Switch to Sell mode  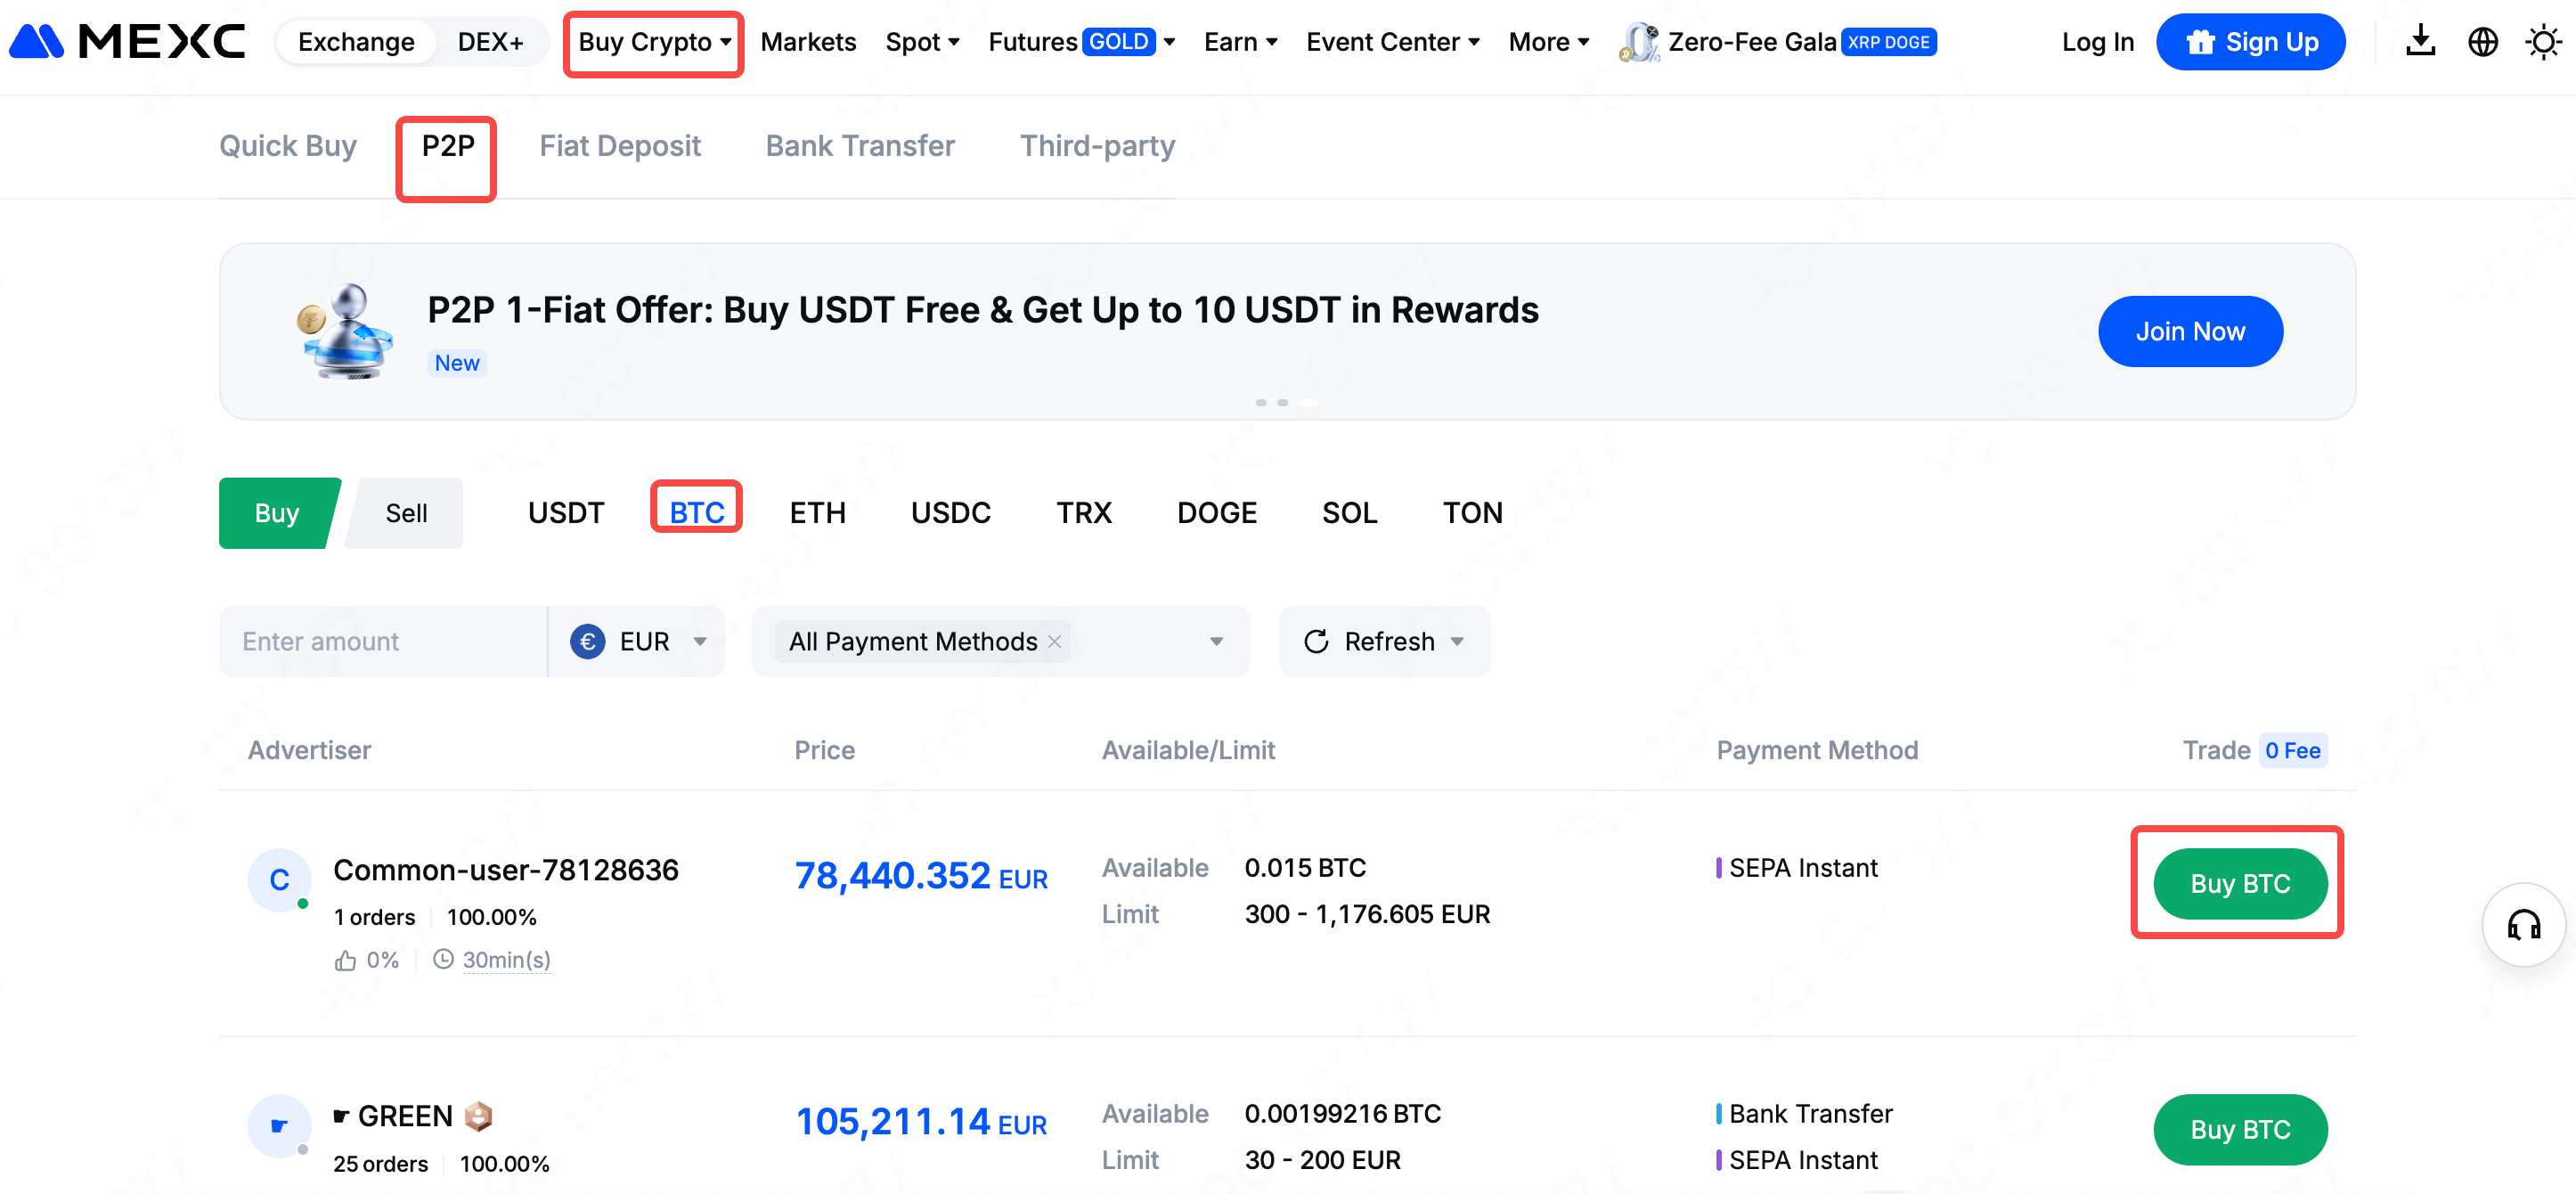[406, 513]
